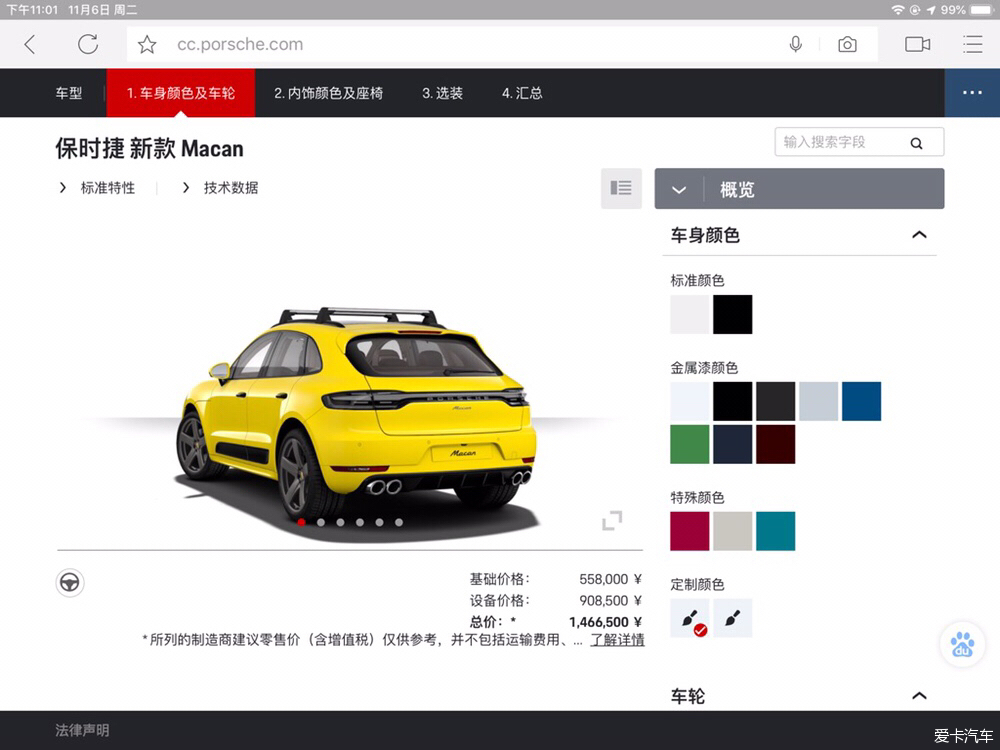
Task: Switch to 3. 选装 tab
Action: click(442, 93)
